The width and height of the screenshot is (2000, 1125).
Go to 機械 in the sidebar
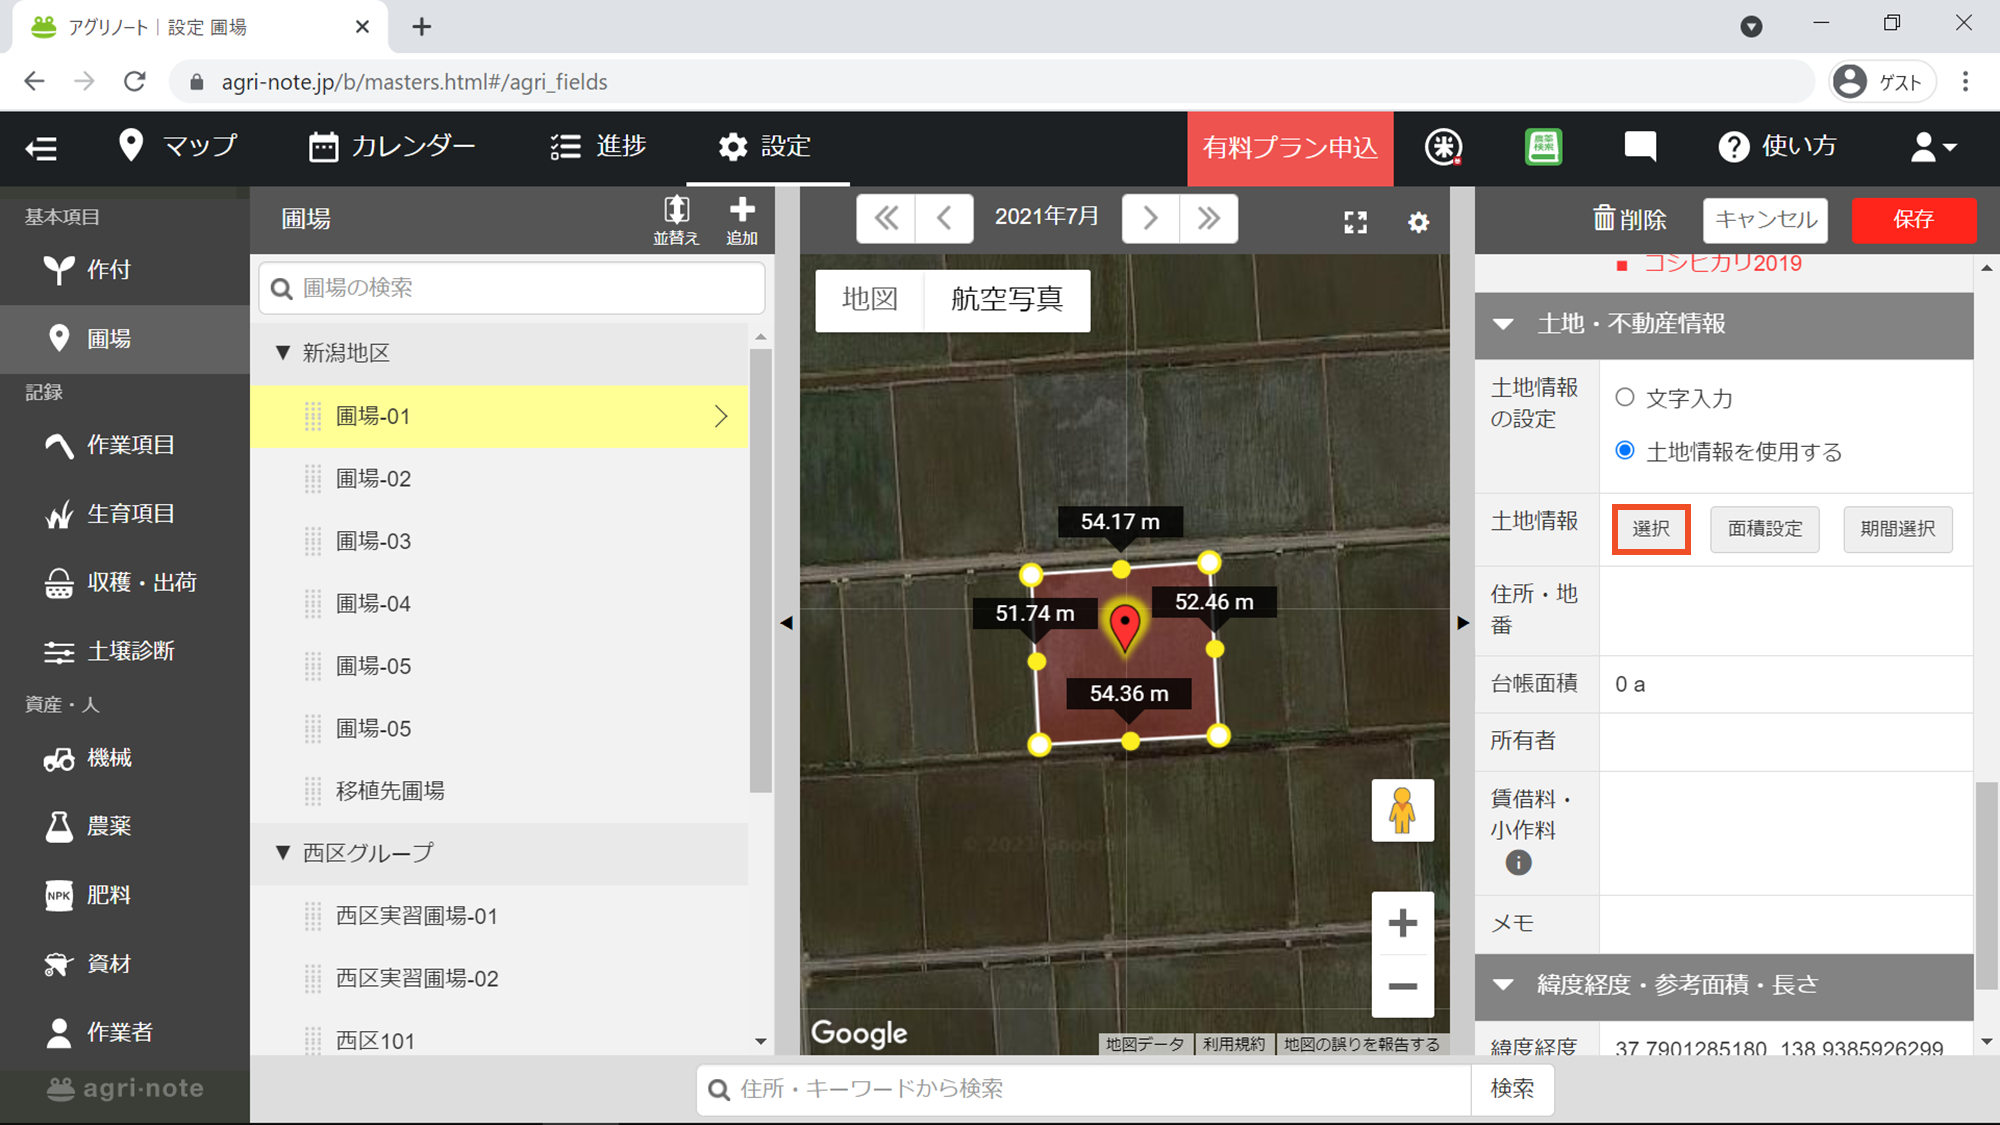point(108,758)
